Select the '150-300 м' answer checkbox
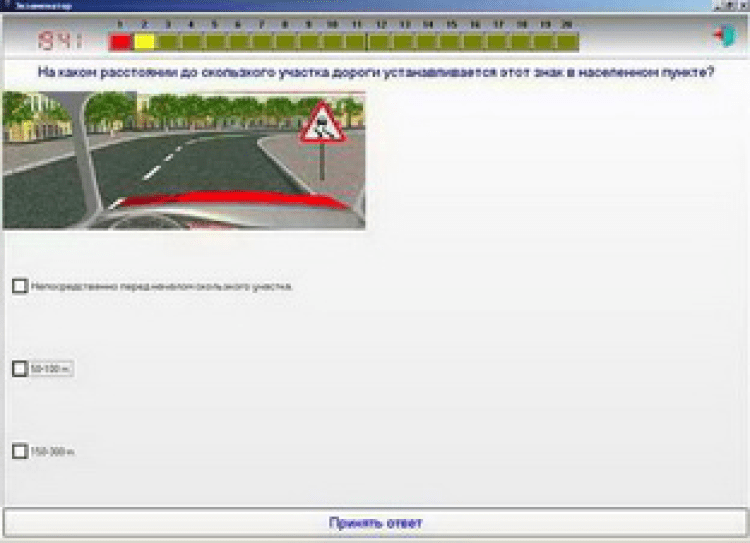 point(19,451)
